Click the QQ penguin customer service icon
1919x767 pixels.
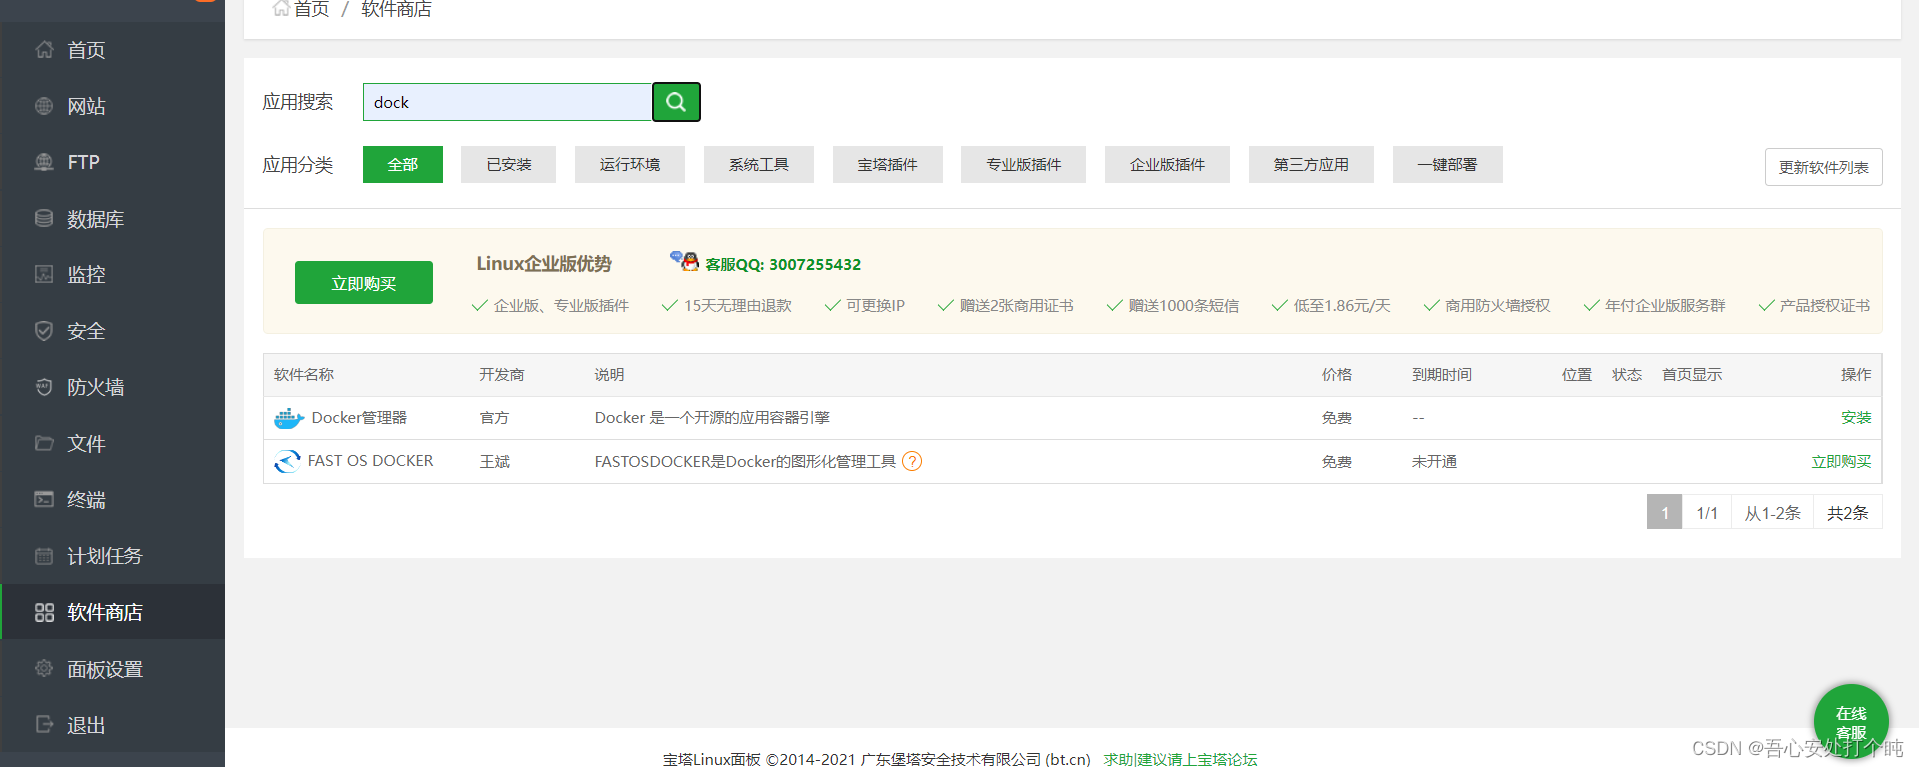[685, 261]
